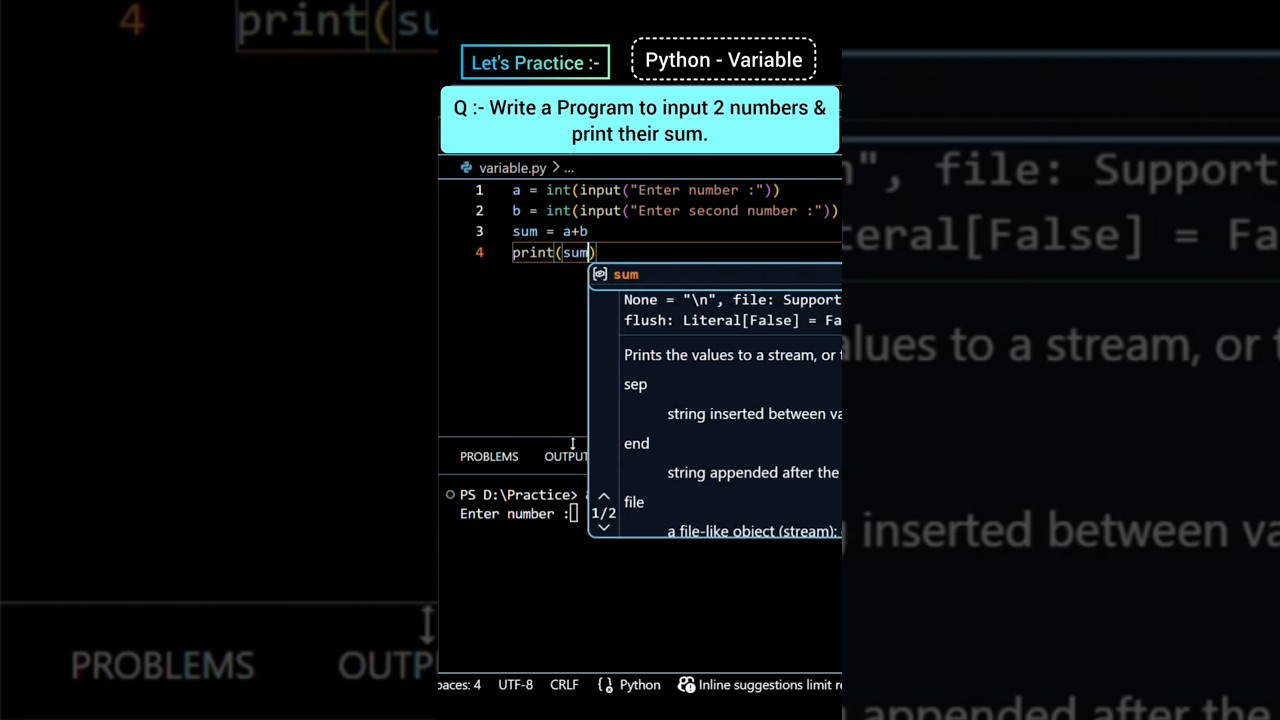Click the terminal command circle marker before PS

coord(450,495)
